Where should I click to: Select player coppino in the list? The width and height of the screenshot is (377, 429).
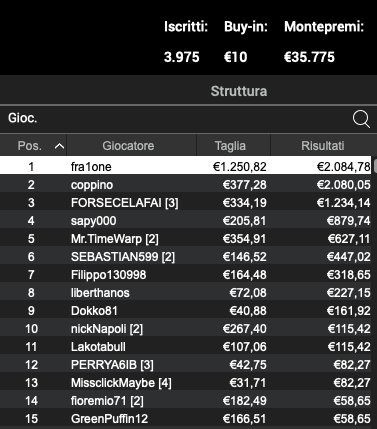coord(186,185)
